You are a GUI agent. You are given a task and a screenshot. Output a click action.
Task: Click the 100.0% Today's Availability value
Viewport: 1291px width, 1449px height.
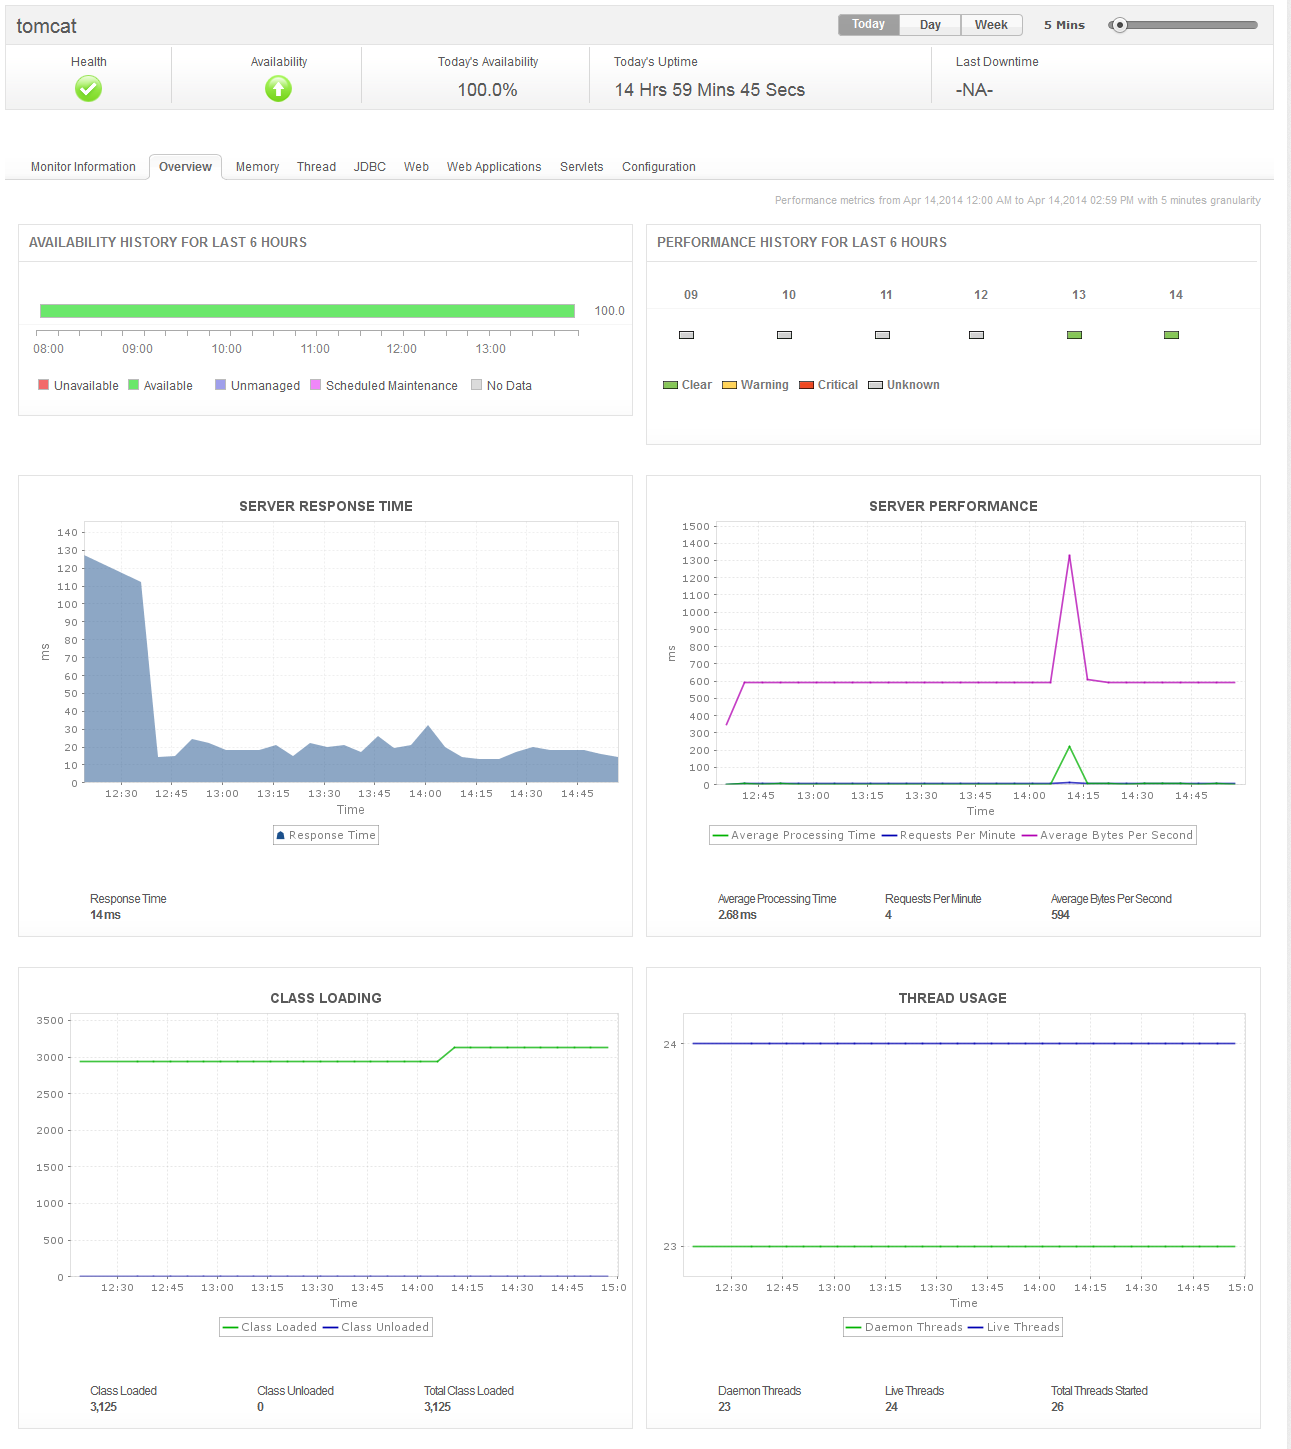tap(488, 90)
